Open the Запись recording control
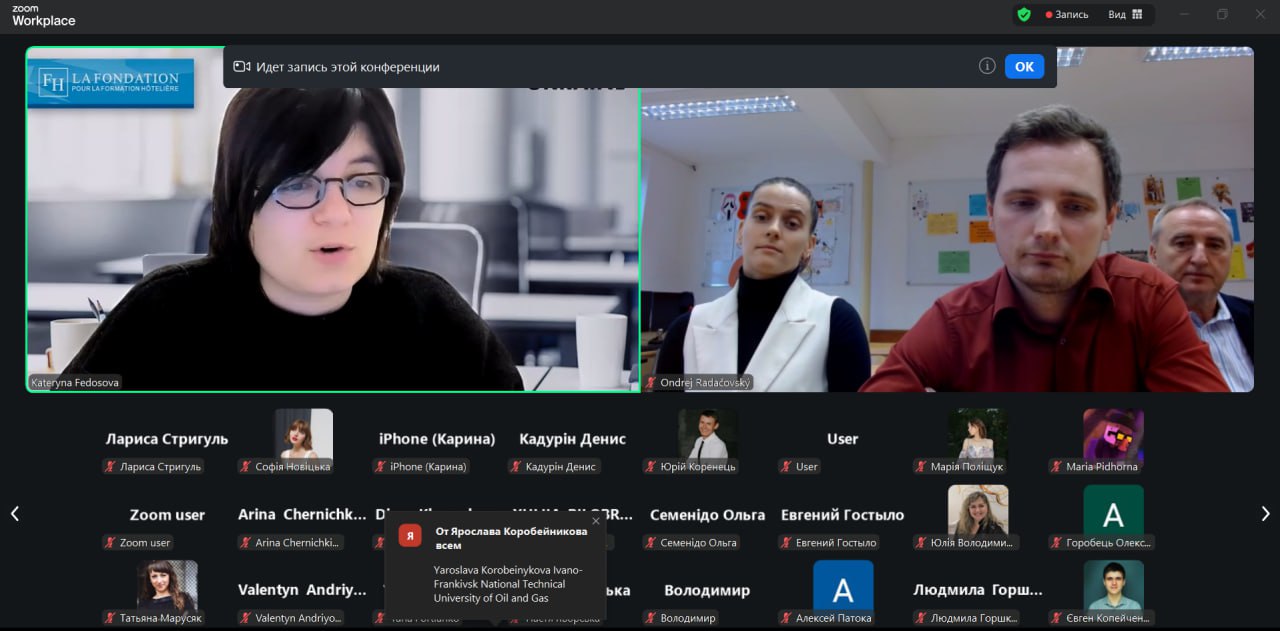 coord(1066,15)
